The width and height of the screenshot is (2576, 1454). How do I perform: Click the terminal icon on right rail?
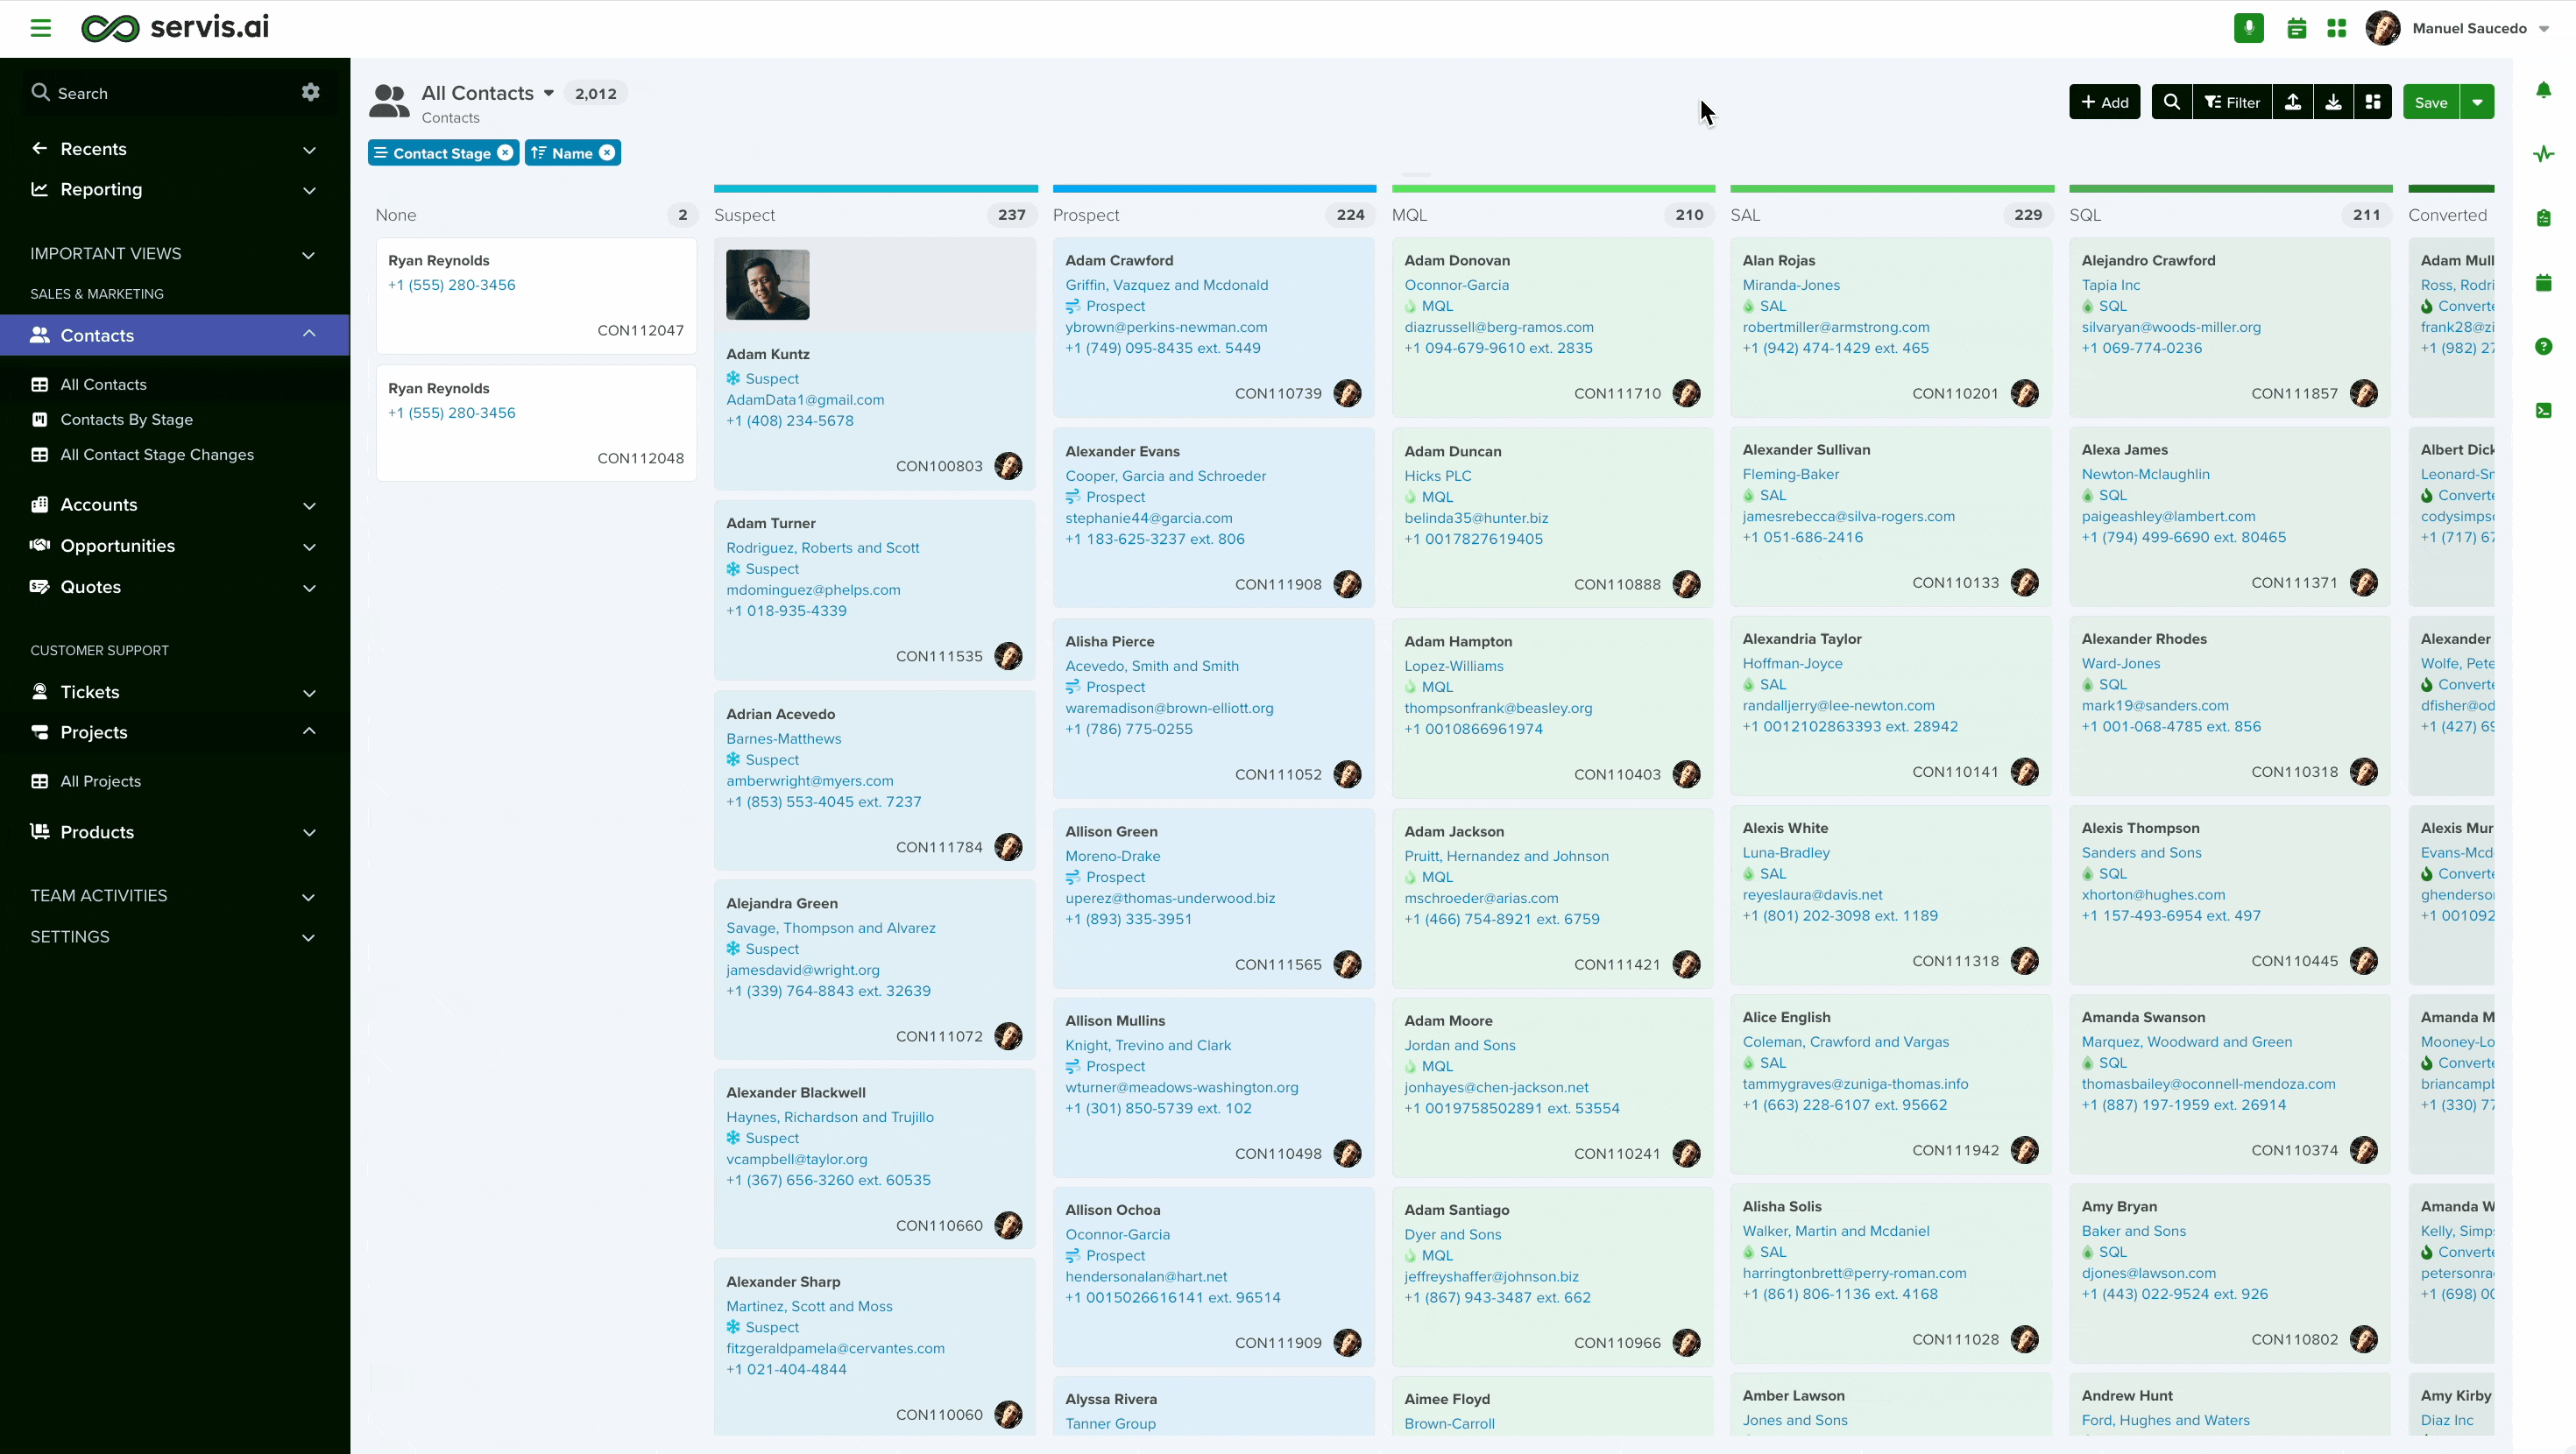(x=2544, y=410)
